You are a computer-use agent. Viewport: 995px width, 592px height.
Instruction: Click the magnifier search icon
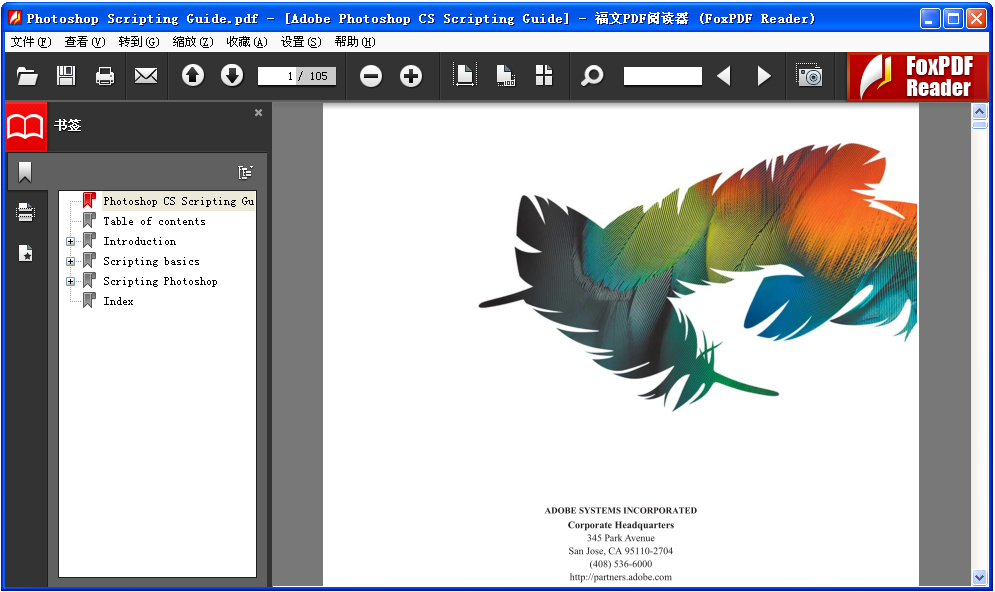592,76
